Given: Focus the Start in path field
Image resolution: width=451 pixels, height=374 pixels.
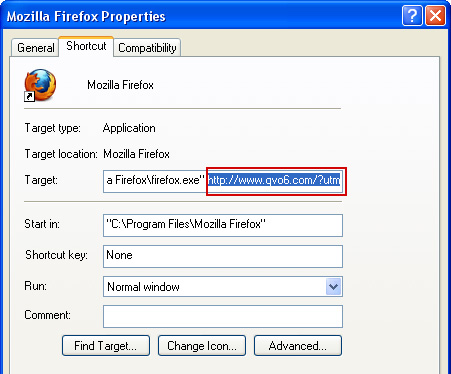Looking at the screenshot, I should pyautogui.click(x=223, y=225).
